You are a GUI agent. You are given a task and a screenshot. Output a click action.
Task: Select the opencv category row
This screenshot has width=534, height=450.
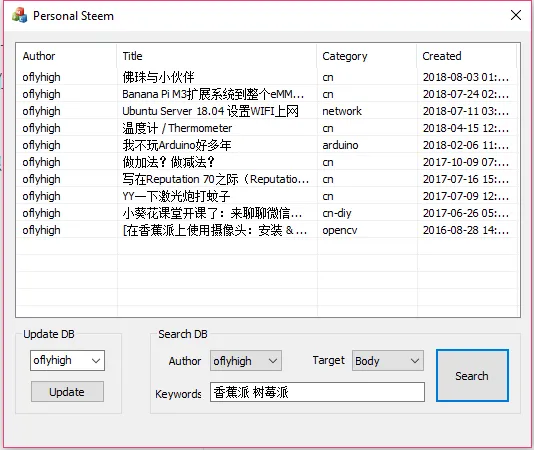pyautogui.click(x=267, y=230)
